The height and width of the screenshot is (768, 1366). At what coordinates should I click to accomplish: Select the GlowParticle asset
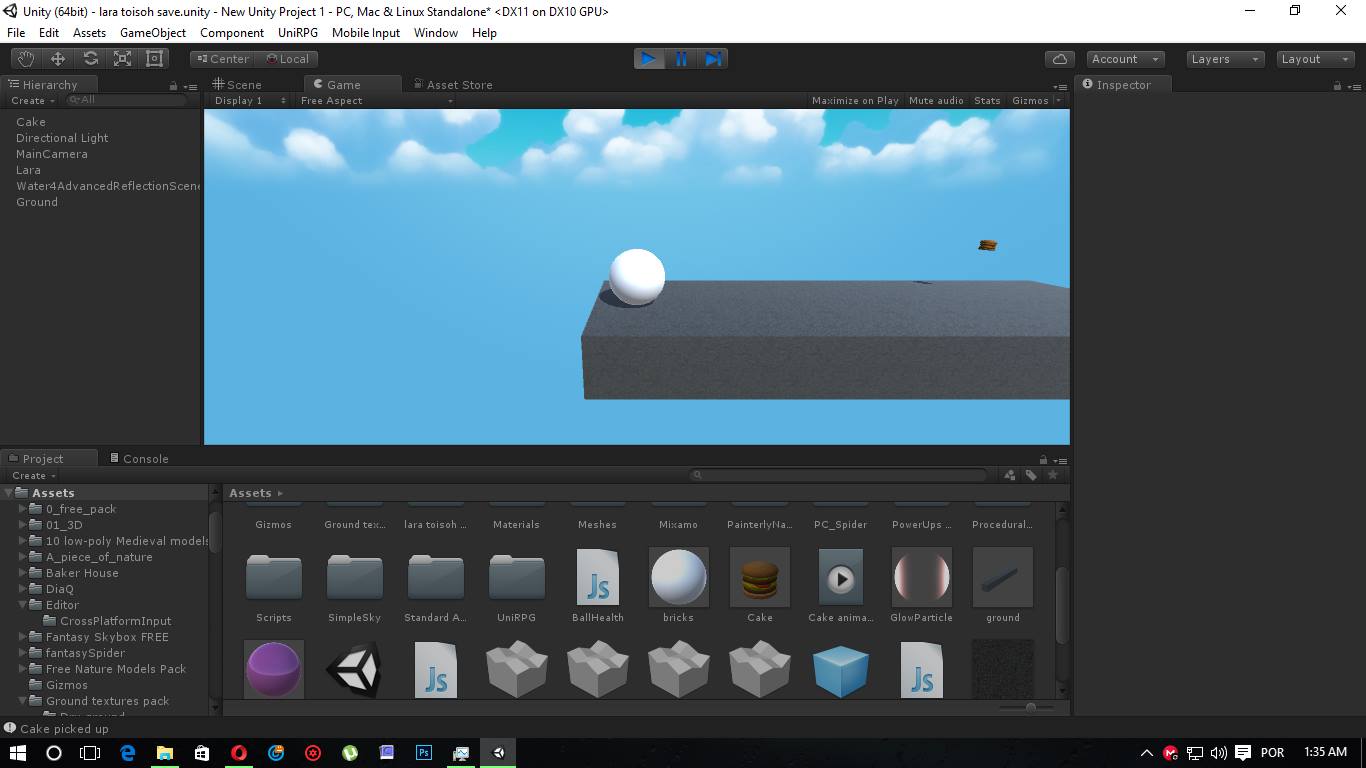922,577
